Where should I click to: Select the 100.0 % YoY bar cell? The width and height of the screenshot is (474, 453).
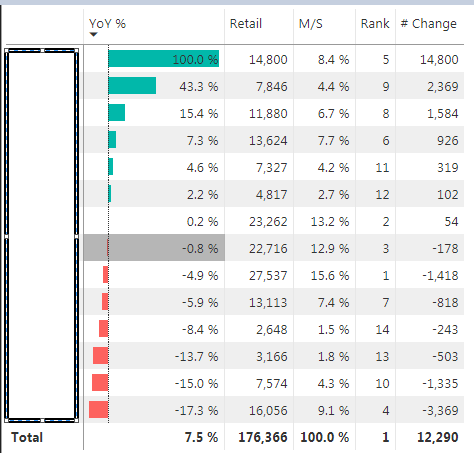pos(154,59)
